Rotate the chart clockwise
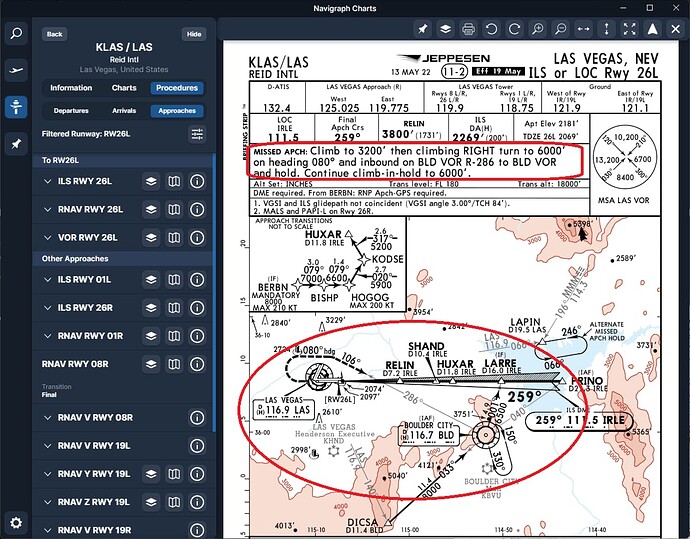This screenshot has height=539, width=690. point(514,29)
